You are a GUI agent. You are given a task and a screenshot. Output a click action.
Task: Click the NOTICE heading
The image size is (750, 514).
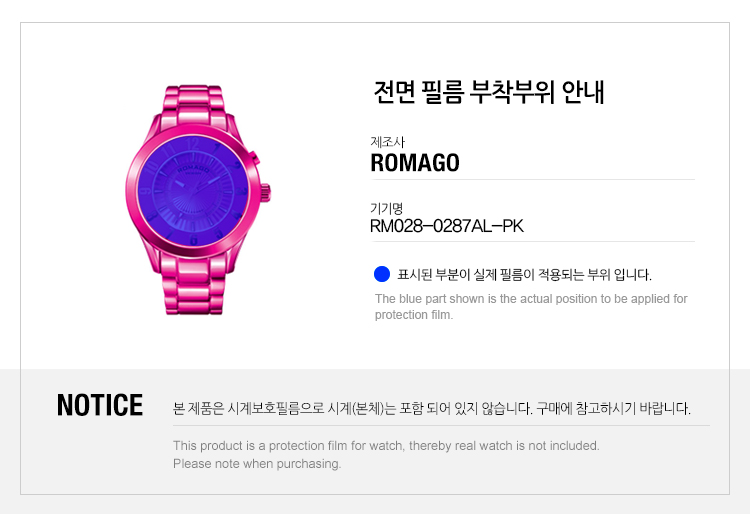[99, 405]
